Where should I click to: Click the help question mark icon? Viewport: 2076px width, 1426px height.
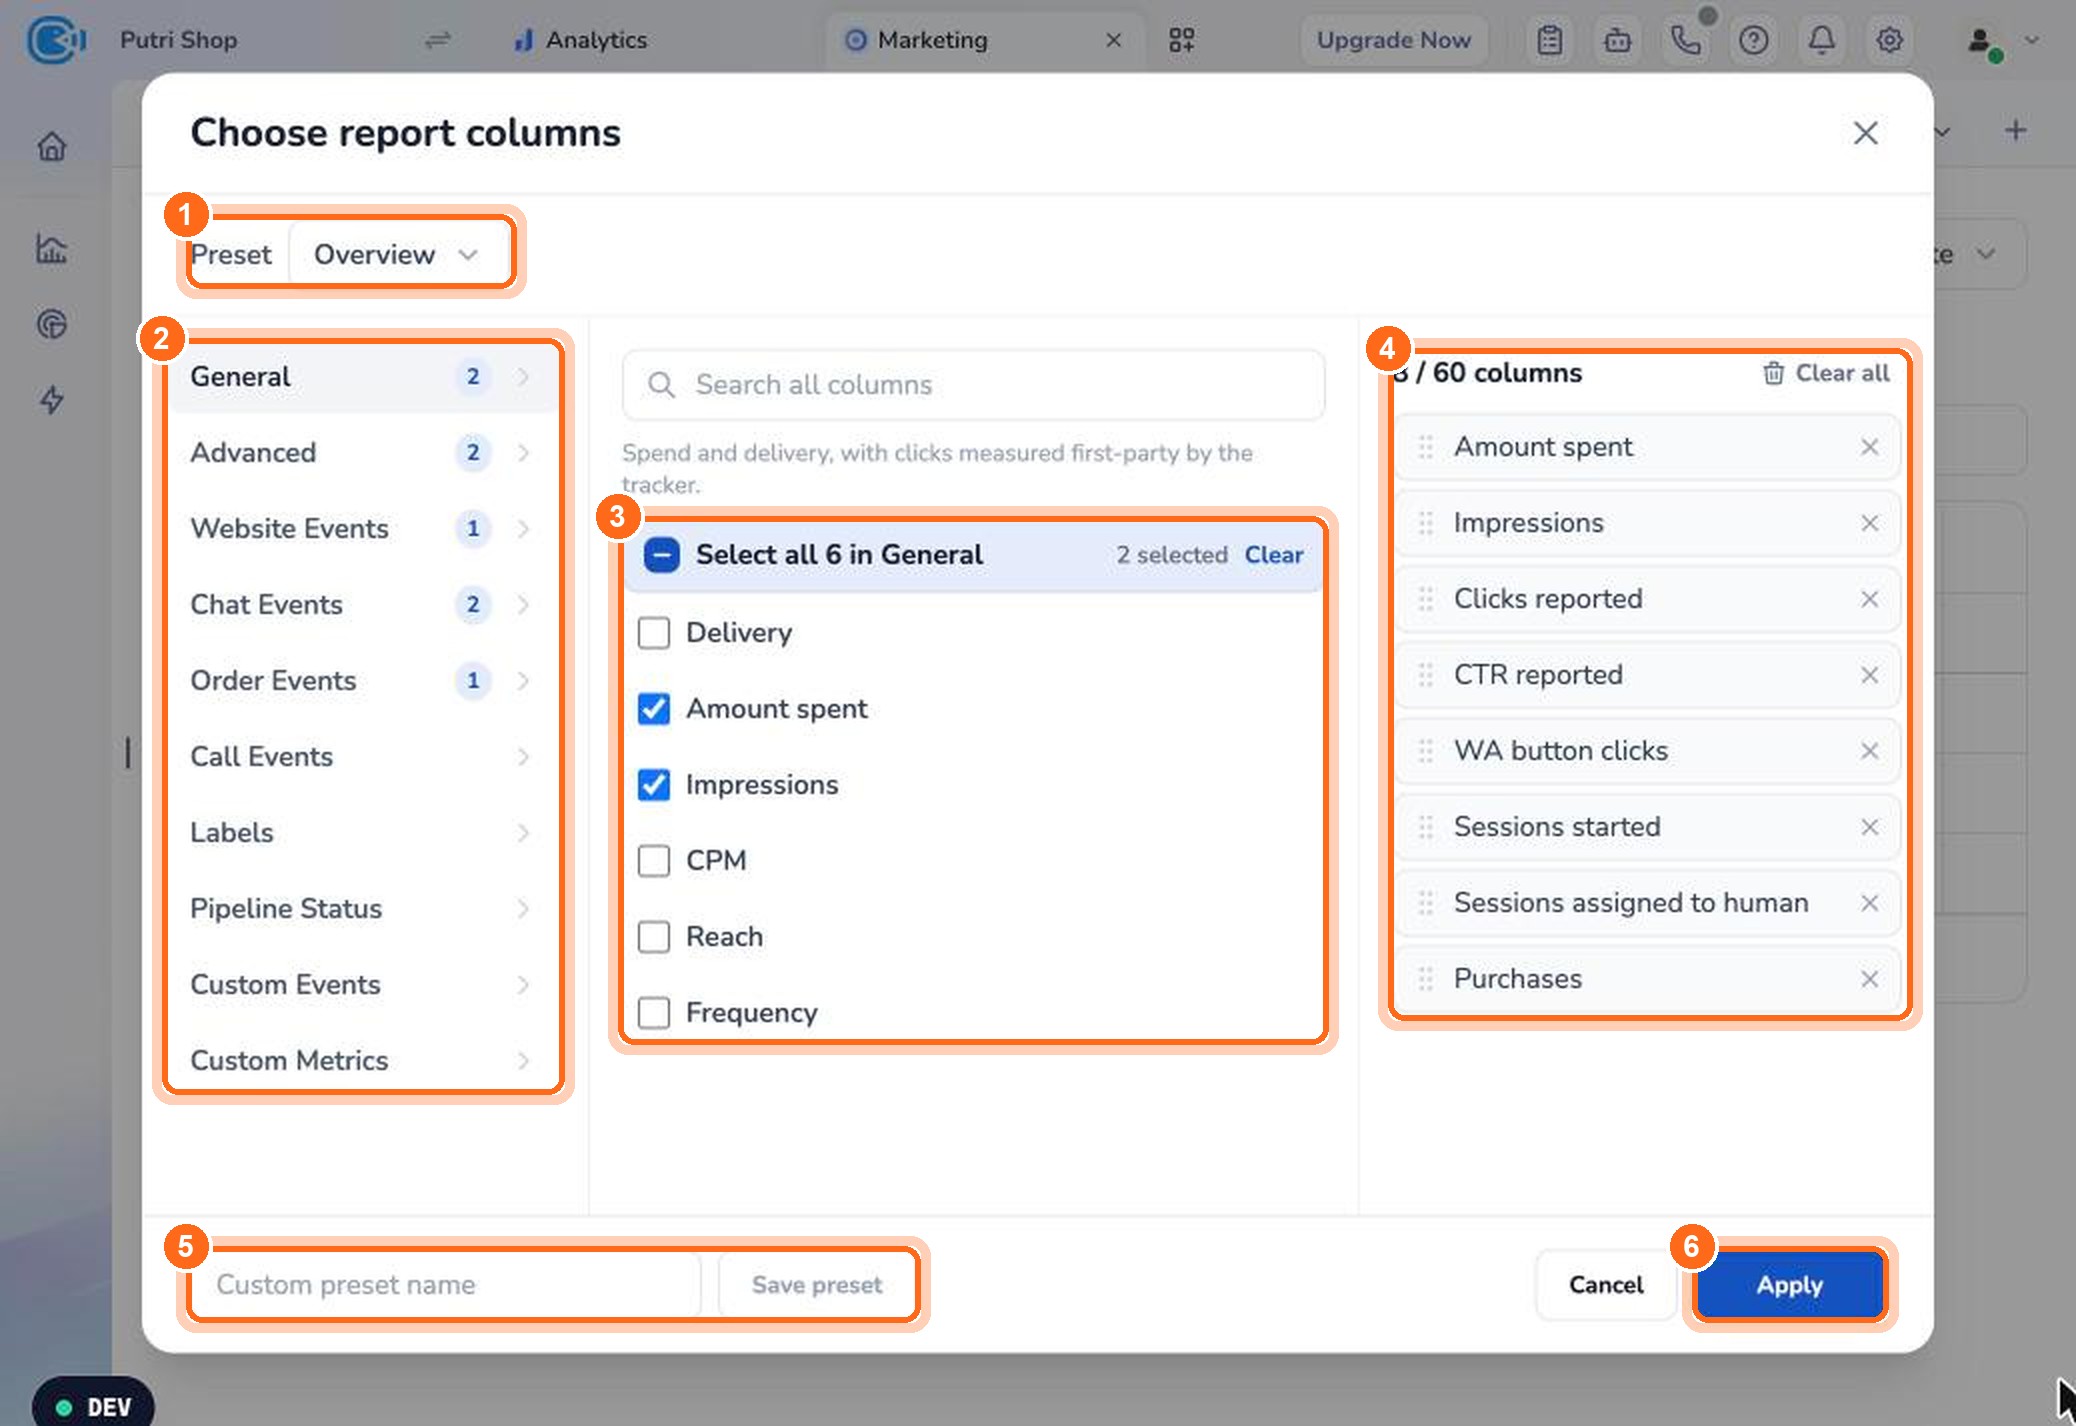point(1753,40)
